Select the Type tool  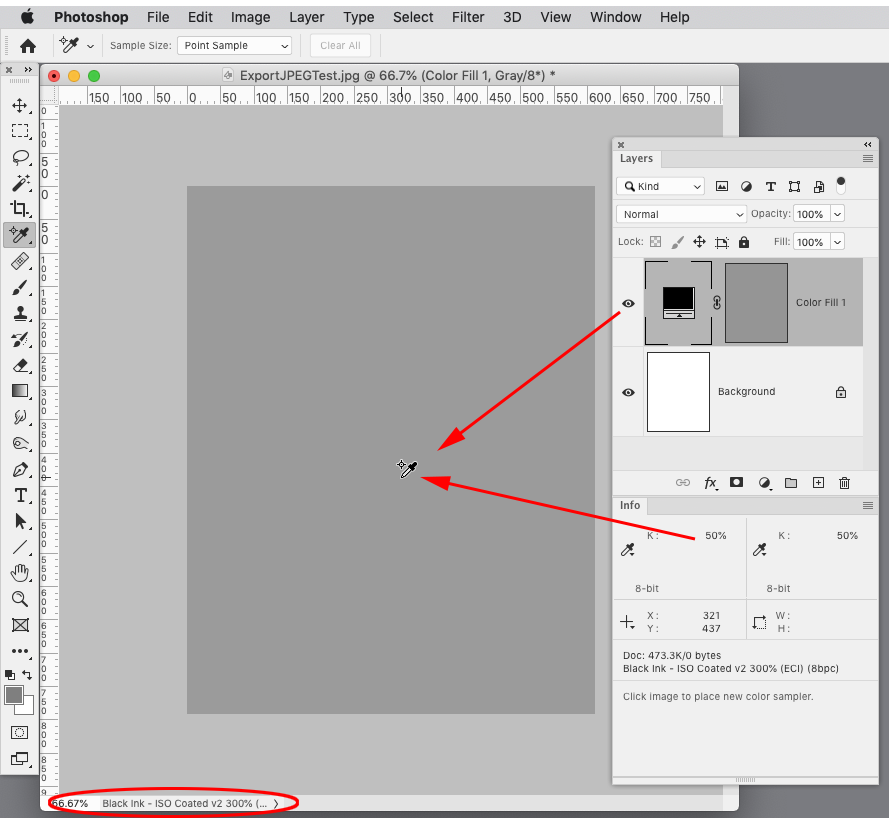(x=21, y=495)
